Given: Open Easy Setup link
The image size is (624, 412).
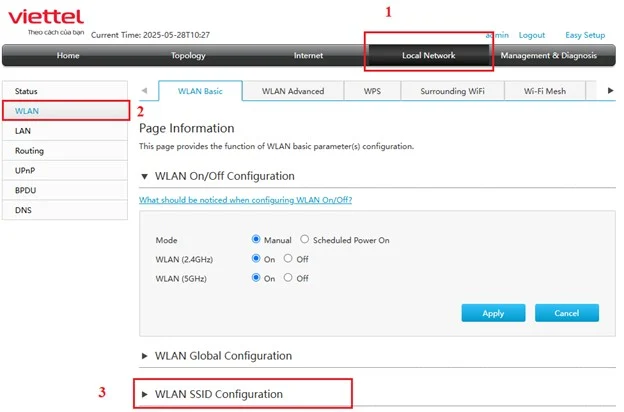Looking at the screenshot, I should coord(585,35).
